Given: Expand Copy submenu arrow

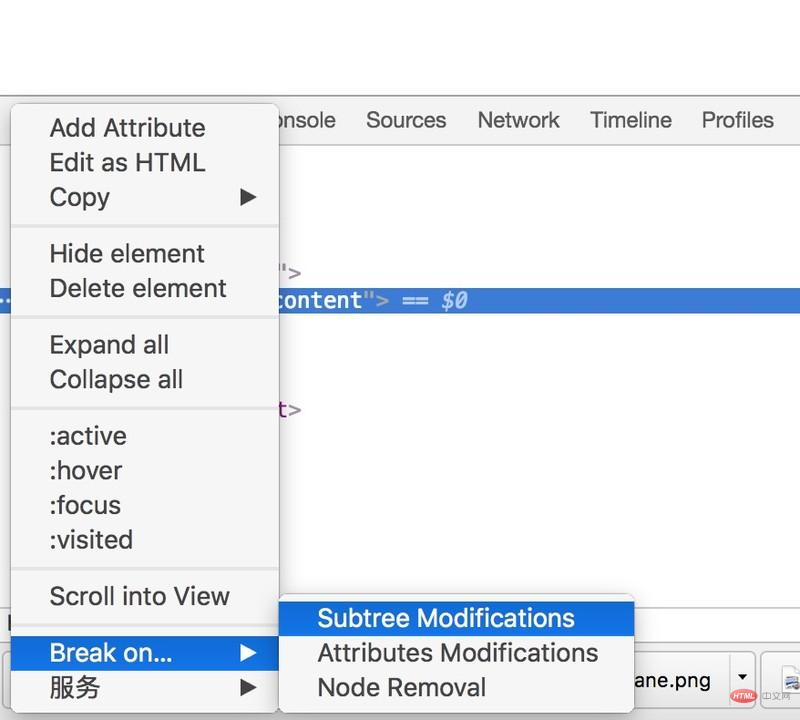Looking at the screenshot, I should (x=248, y=197).
